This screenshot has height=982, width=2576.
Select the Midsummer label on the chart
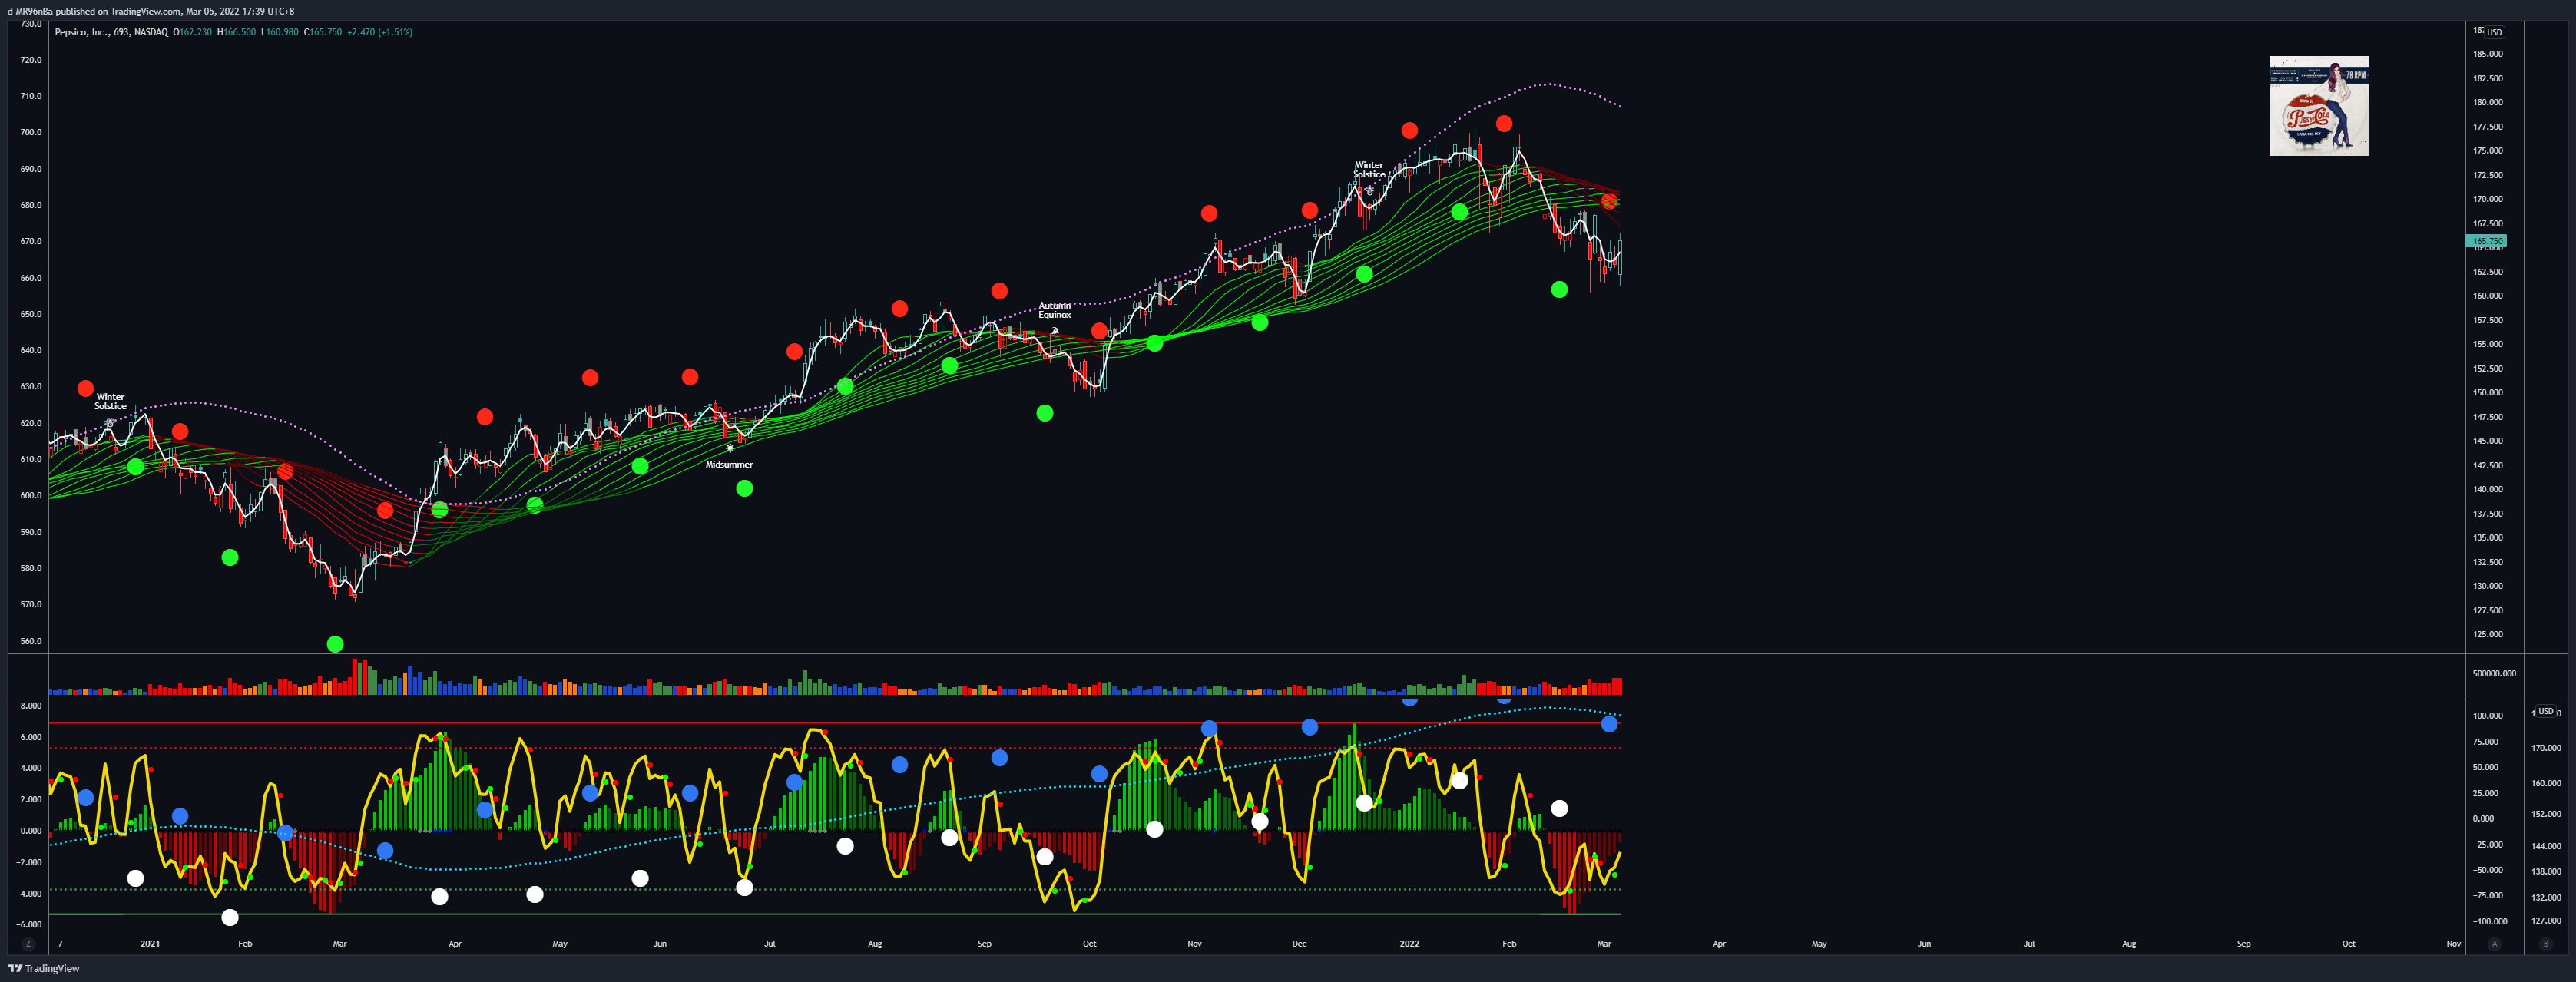coord(729,464)
